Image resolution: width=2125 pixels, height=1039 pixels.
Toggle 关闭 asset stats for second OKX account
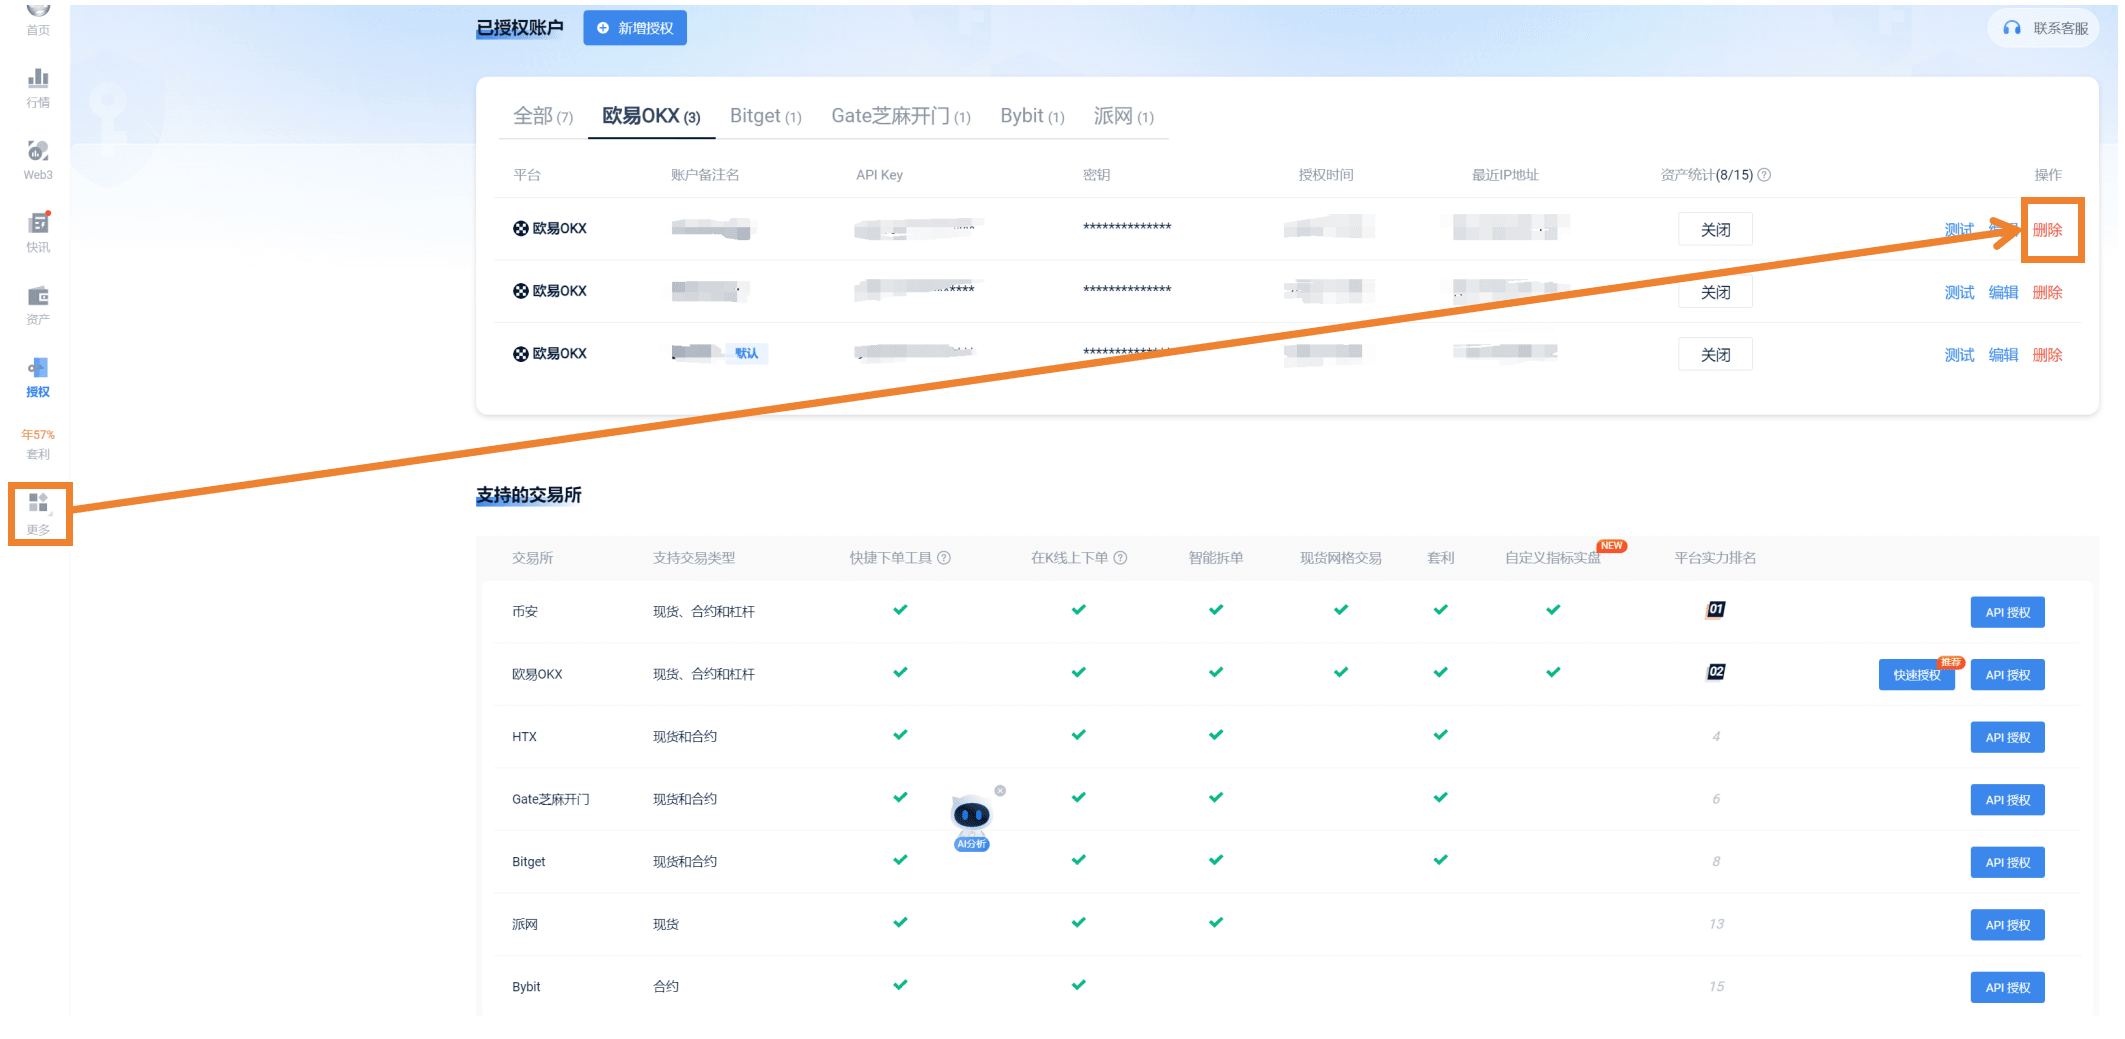click(x=1716, y=292)
